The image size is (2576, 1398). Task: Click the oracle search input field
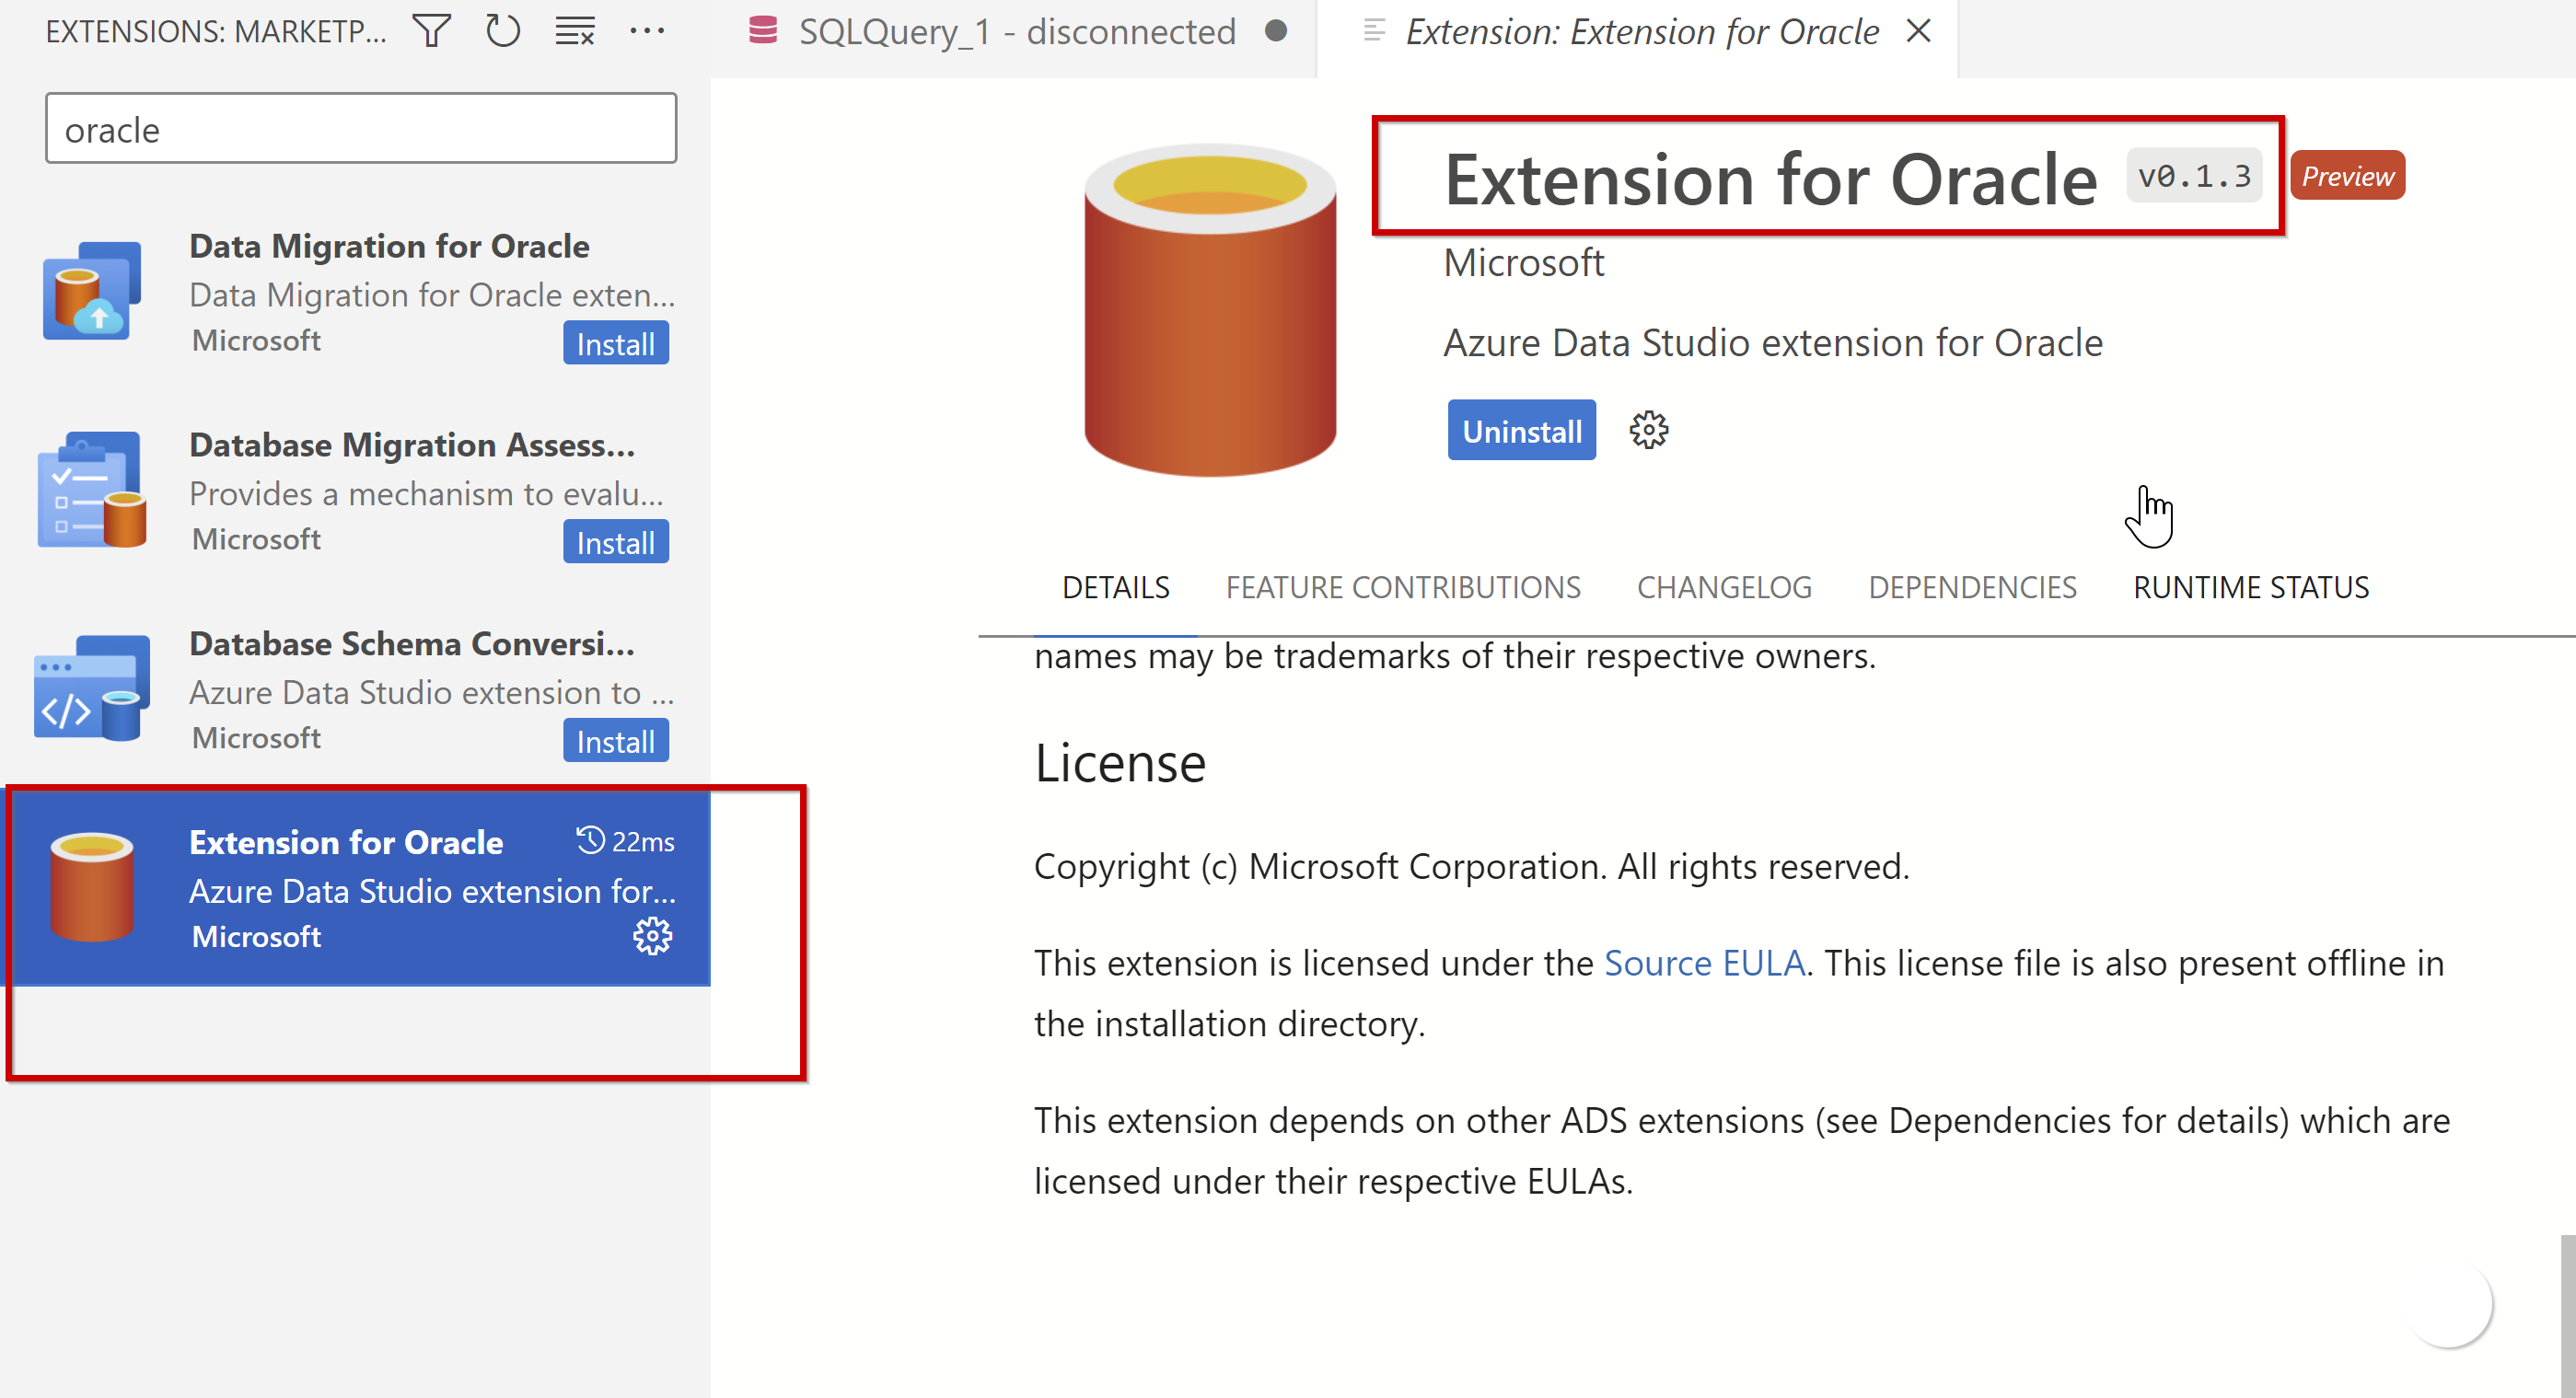click(x=361, y=128)
